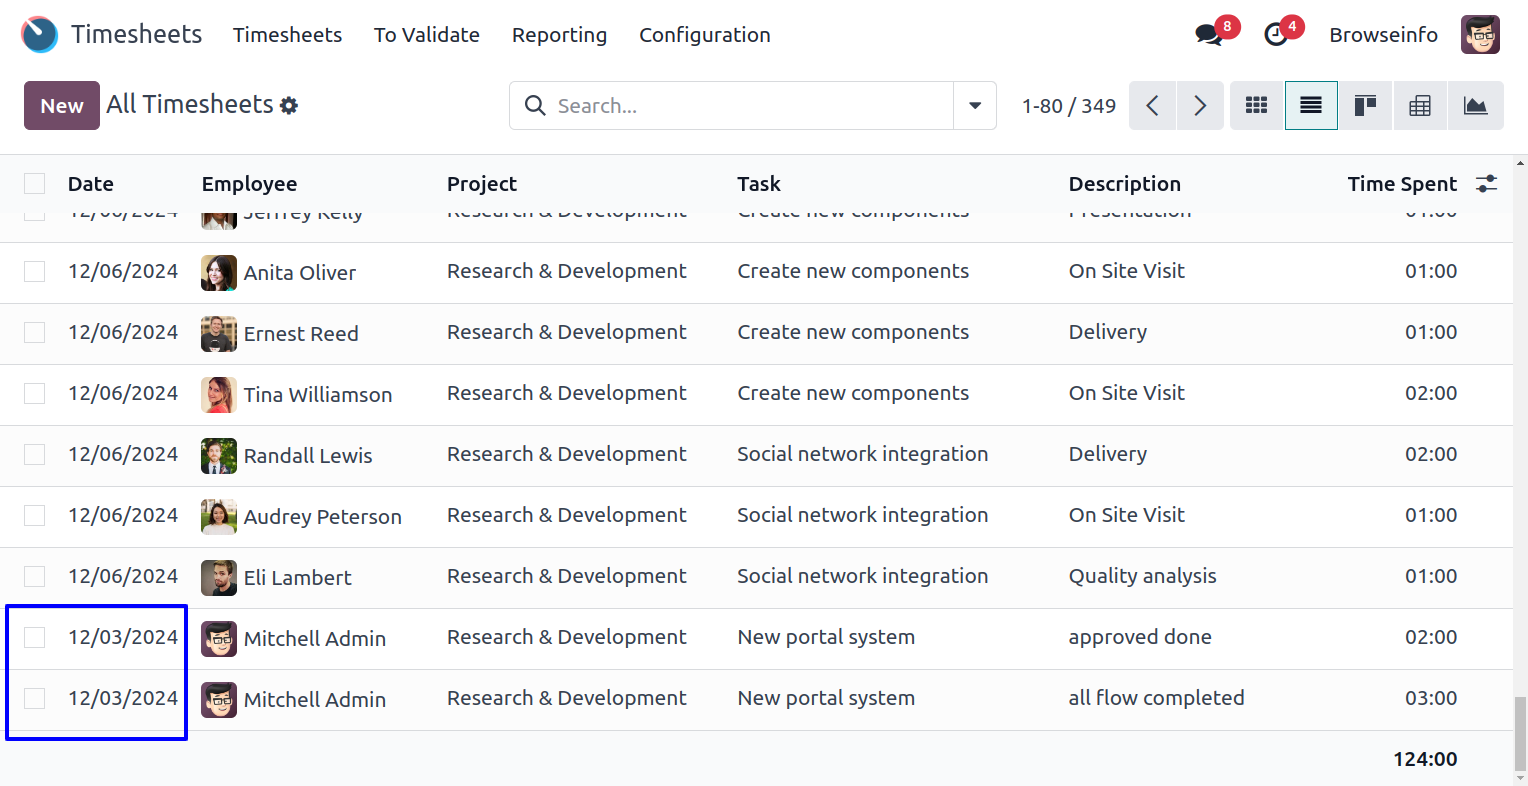Click the vertical scrollbar thumb
1528x786 pixels.
(1521, 735)
